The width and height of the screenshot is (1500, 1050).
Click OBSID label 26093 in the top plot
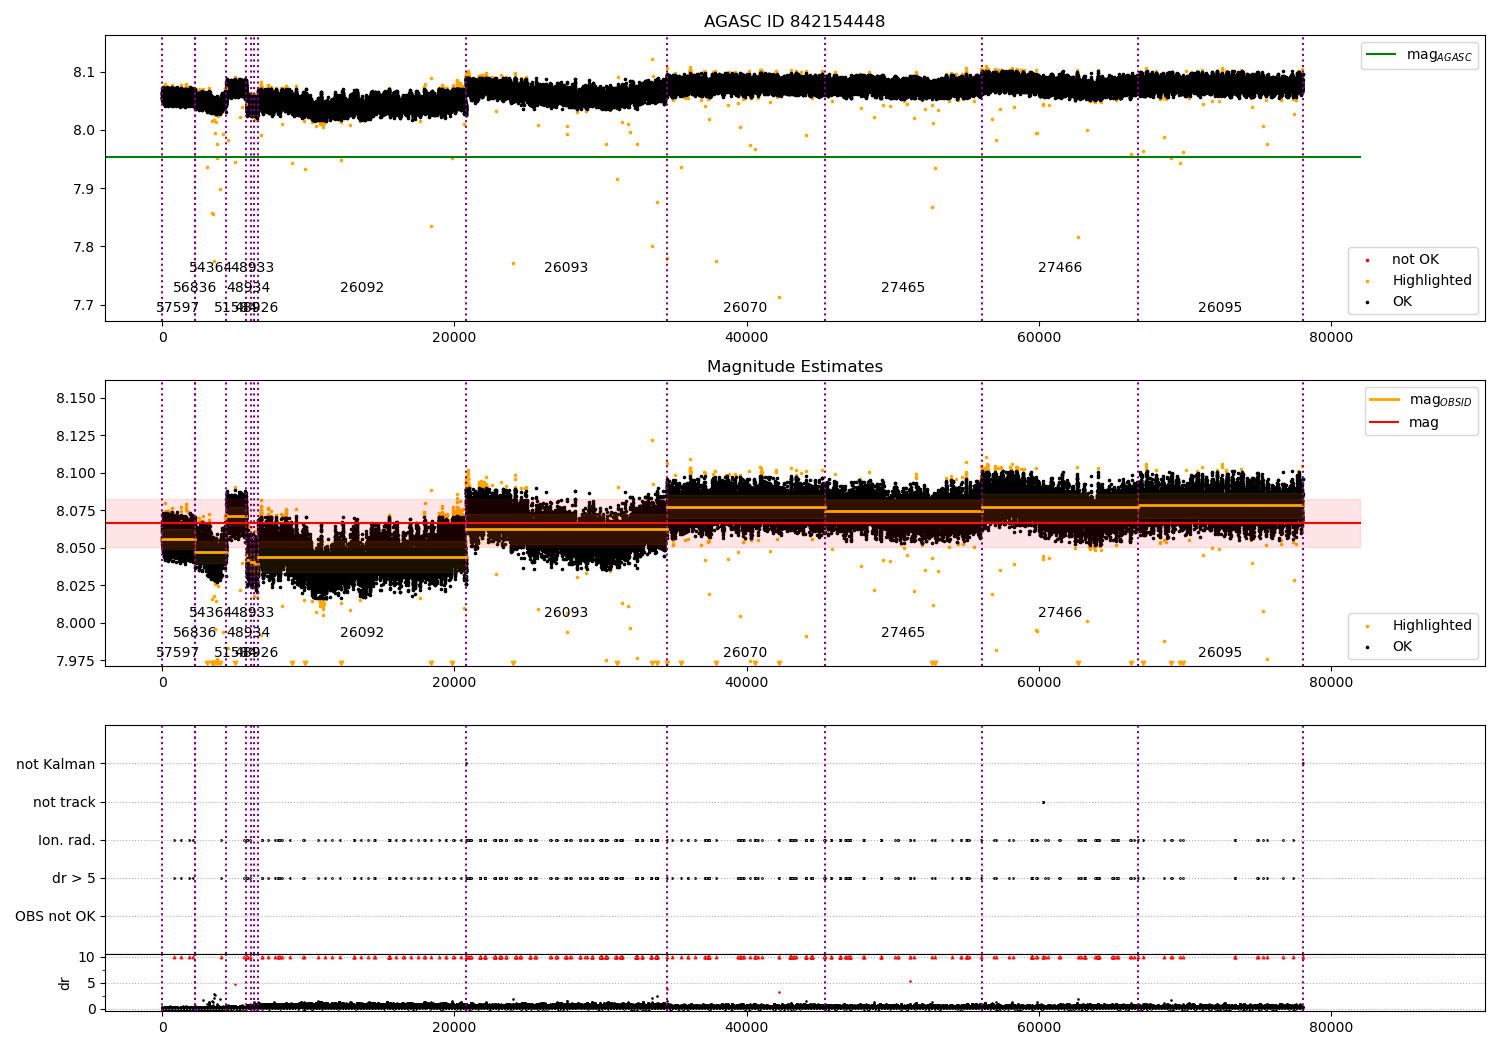tap(566, 268)
